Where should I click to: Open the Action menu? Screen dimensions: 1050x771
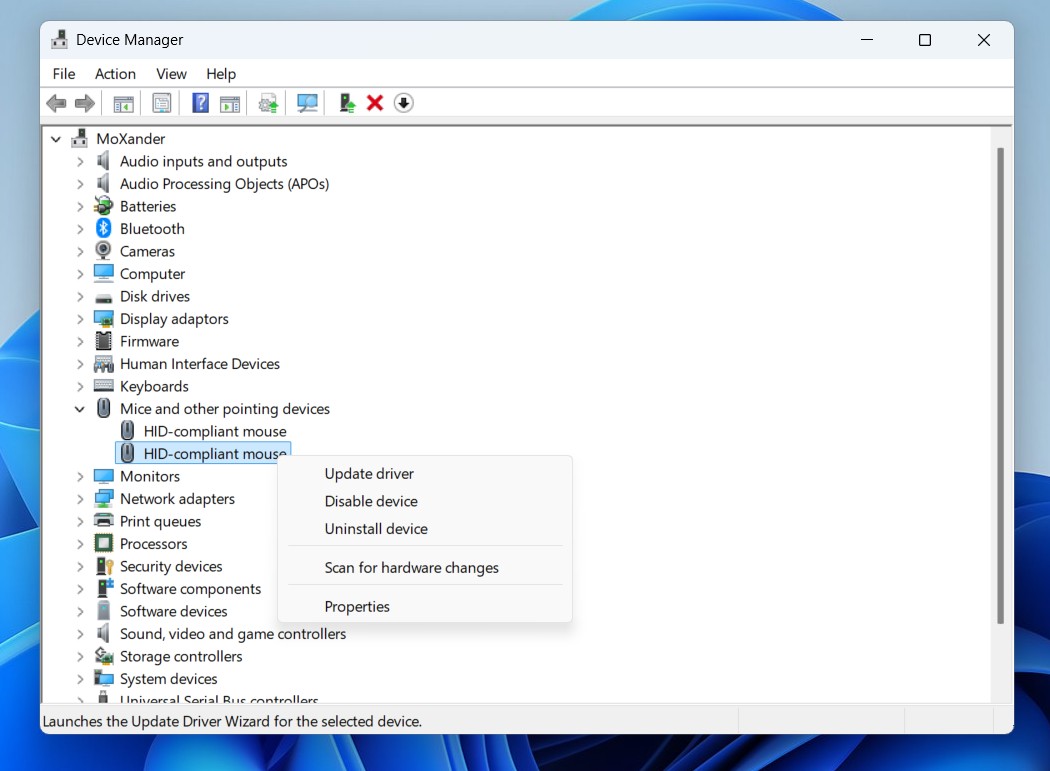(115, 74)
